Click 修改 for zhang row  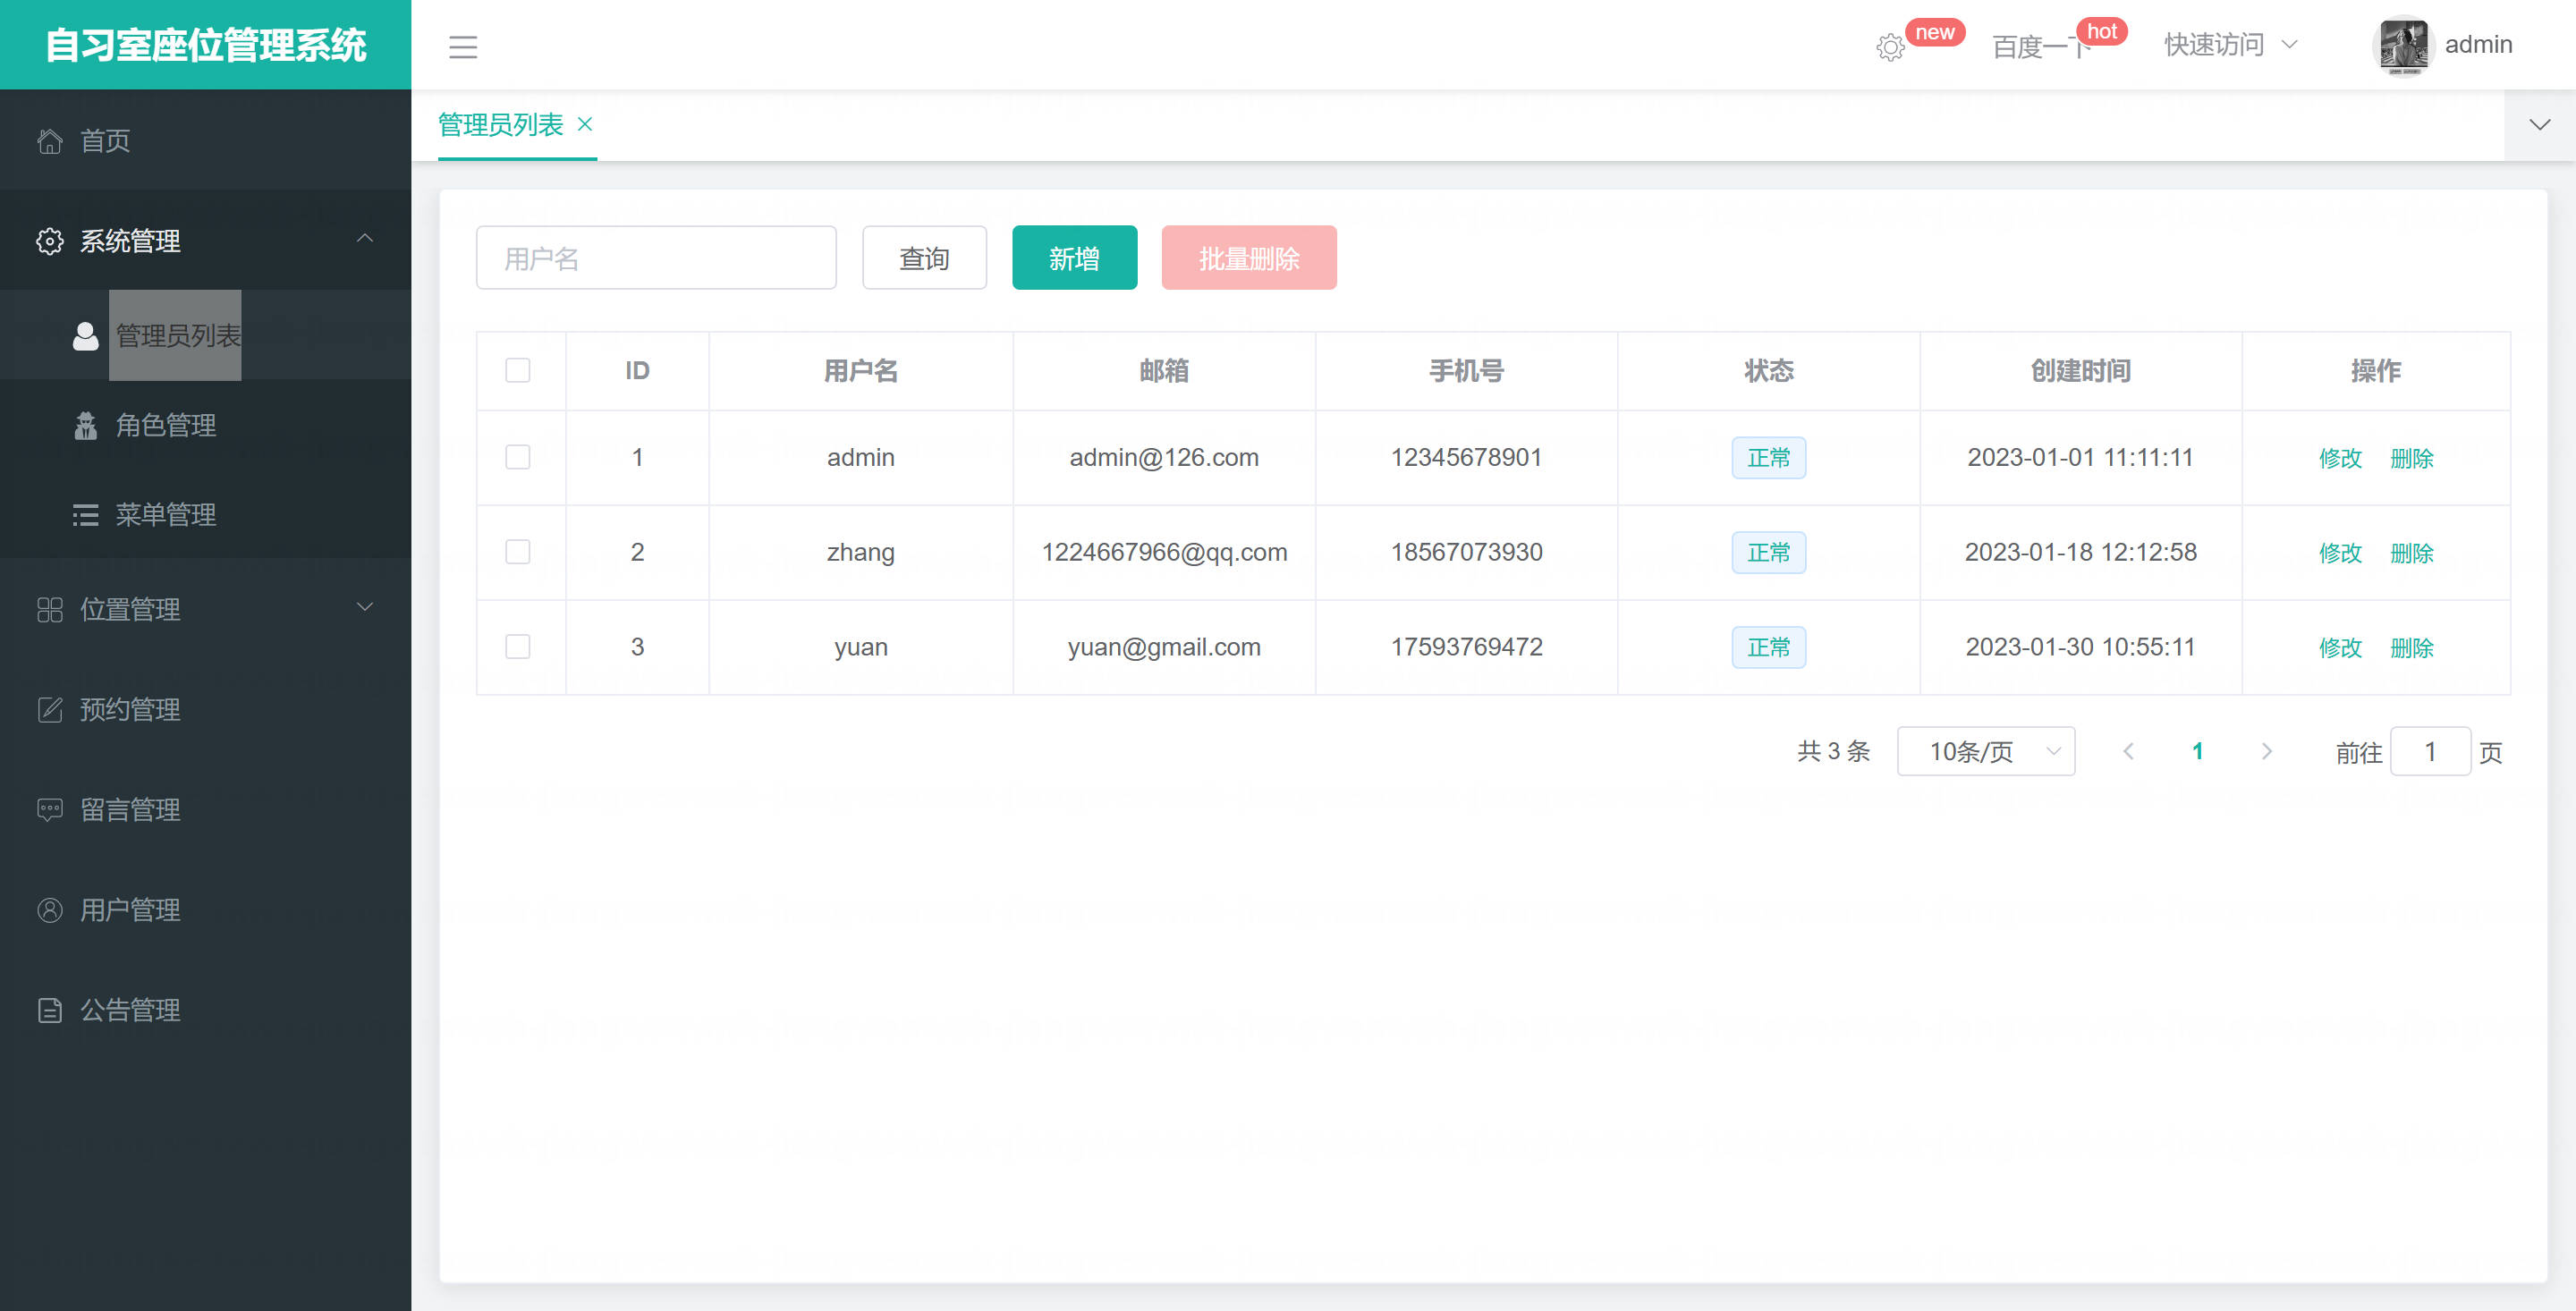[2340, 553]
